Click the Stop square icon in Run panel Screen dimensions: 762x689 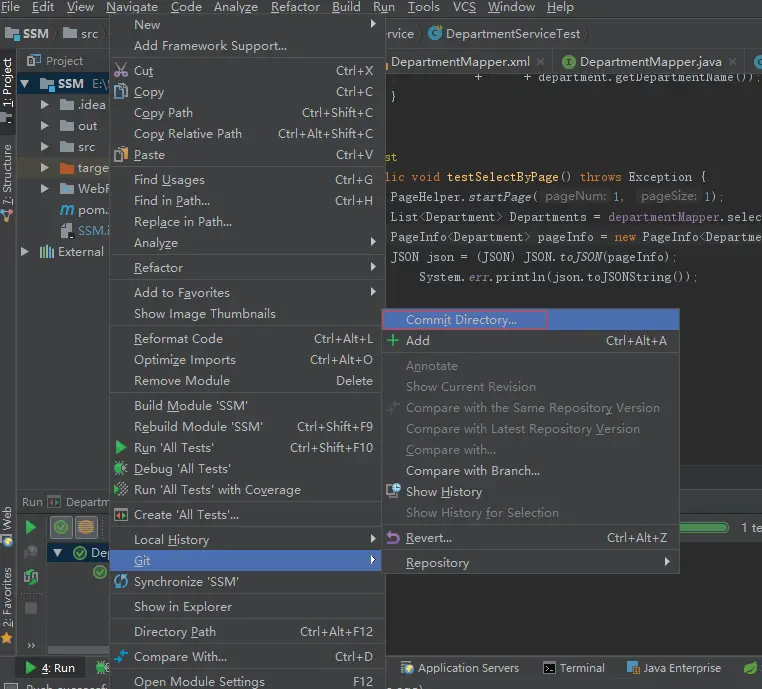[31, 607]
